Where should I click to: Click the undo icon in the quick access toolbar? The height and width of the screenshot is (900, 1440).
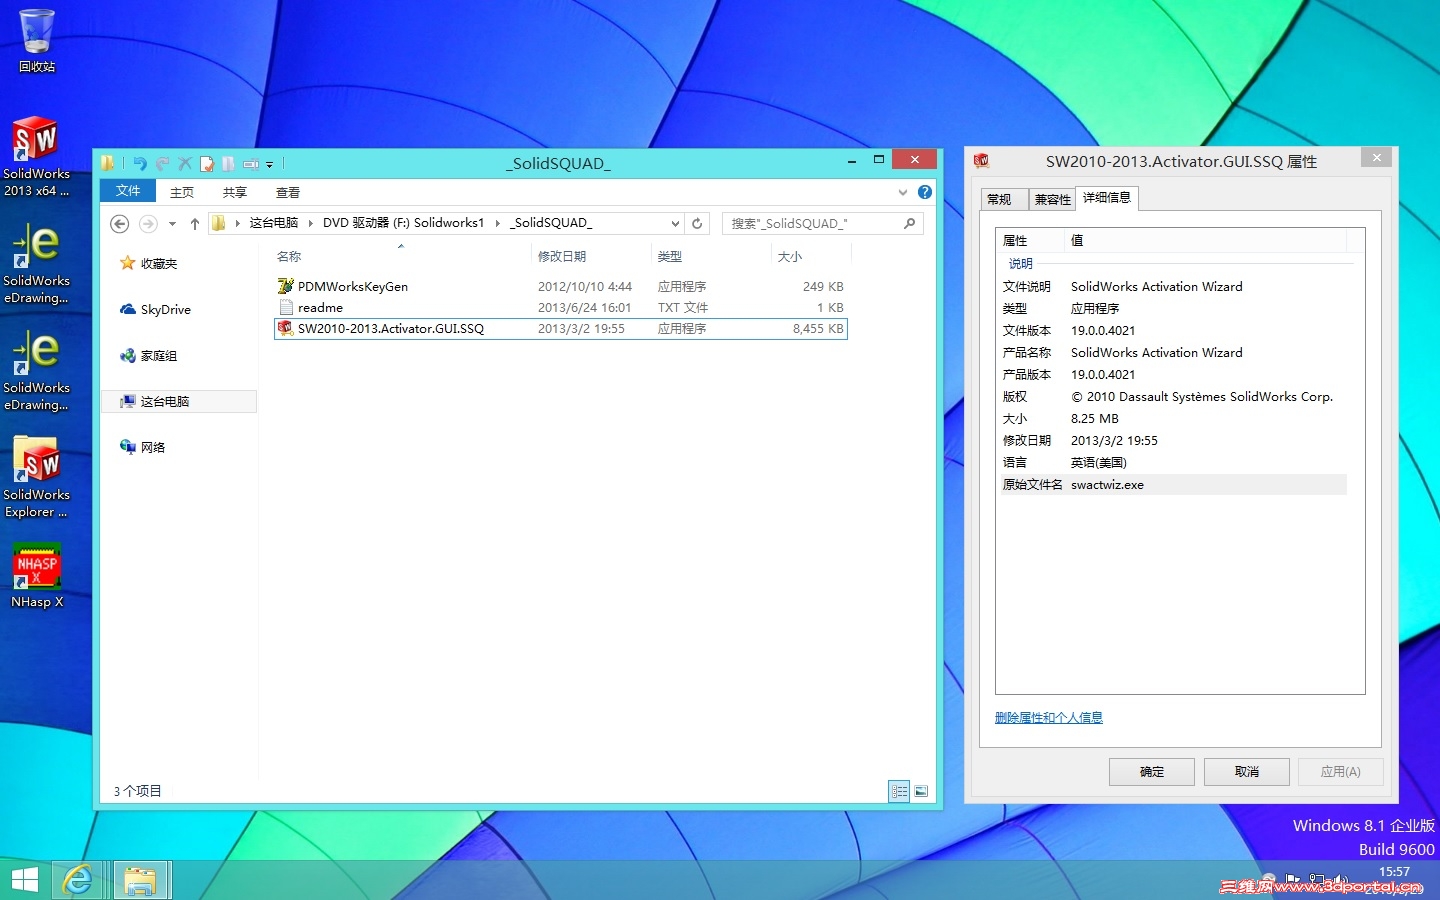coord(140,163)
